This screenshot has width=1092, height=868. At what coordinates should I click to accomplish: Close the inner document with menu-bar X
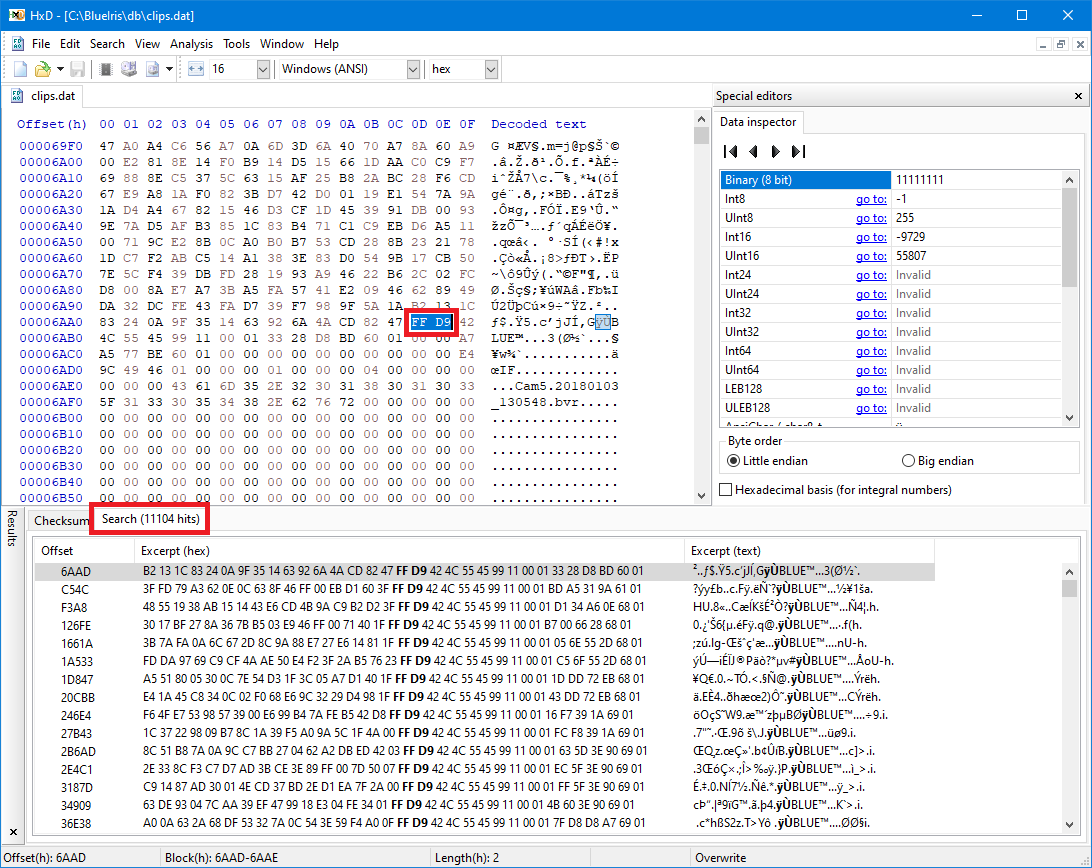click(x=1079, y=44)
